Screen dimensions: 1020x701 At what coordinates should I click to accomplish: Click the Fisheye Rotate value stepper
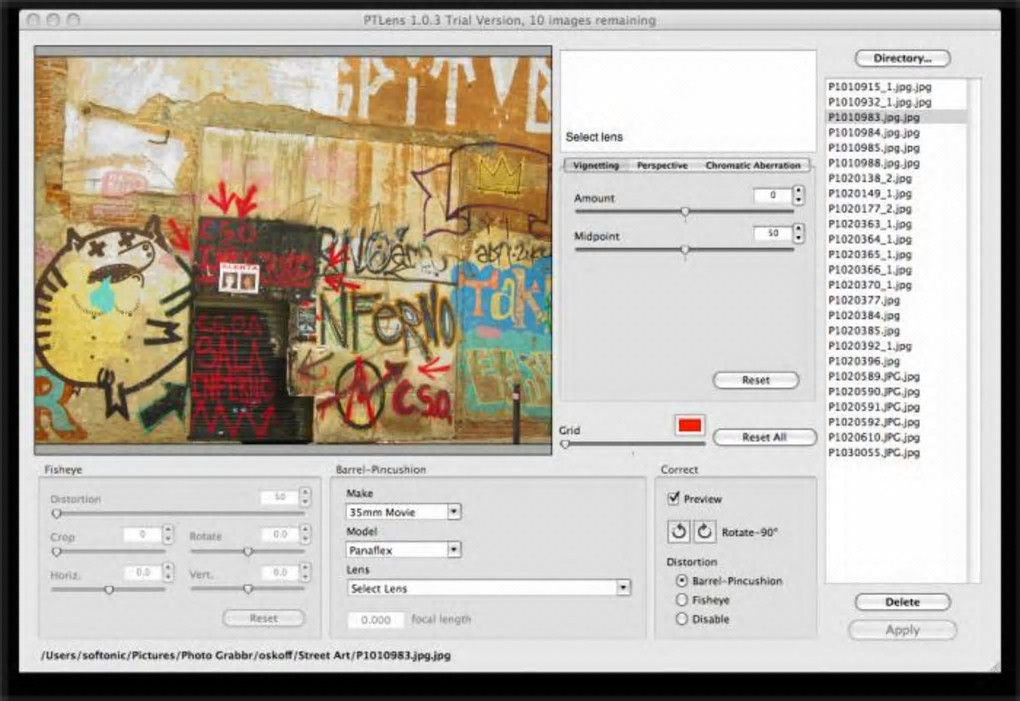pos(305,535)
